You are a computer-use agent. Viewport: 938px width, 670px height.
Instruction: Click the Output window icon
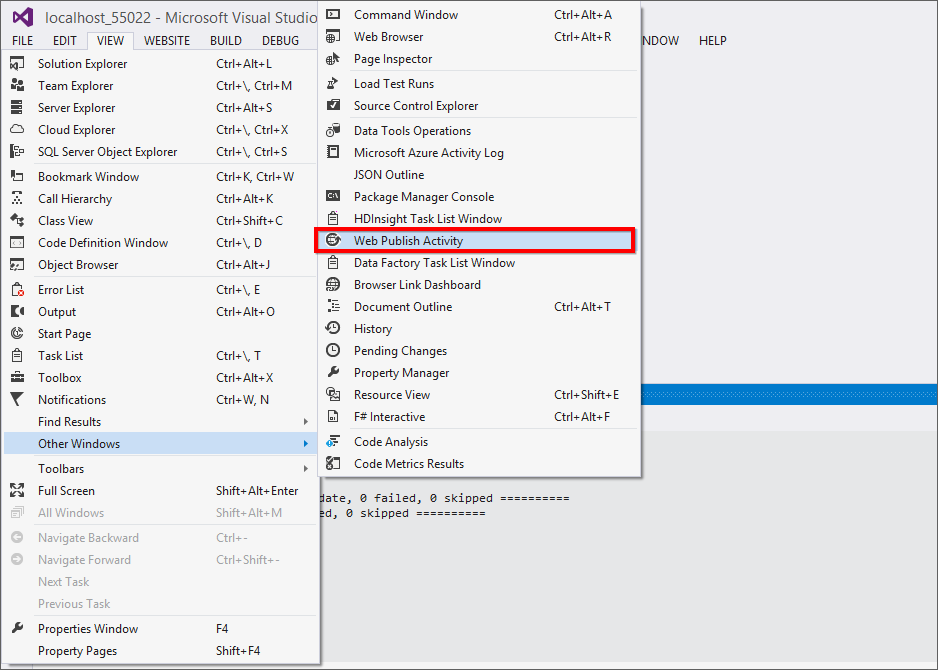click(14, 311)
